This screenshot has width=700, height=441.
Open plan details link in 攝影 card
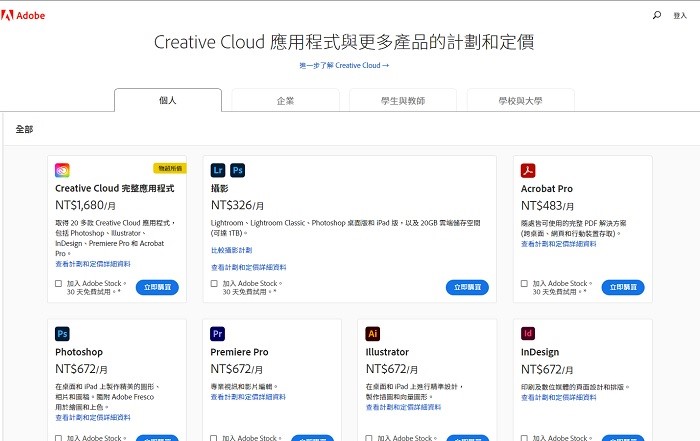249,267
